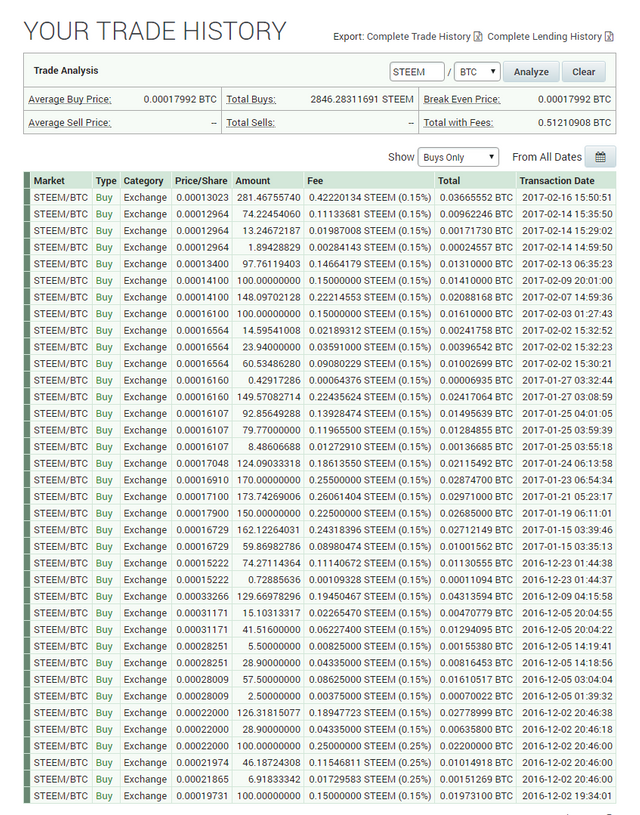
Task: Click the Total with Fees label
Action: coord(458,123)
